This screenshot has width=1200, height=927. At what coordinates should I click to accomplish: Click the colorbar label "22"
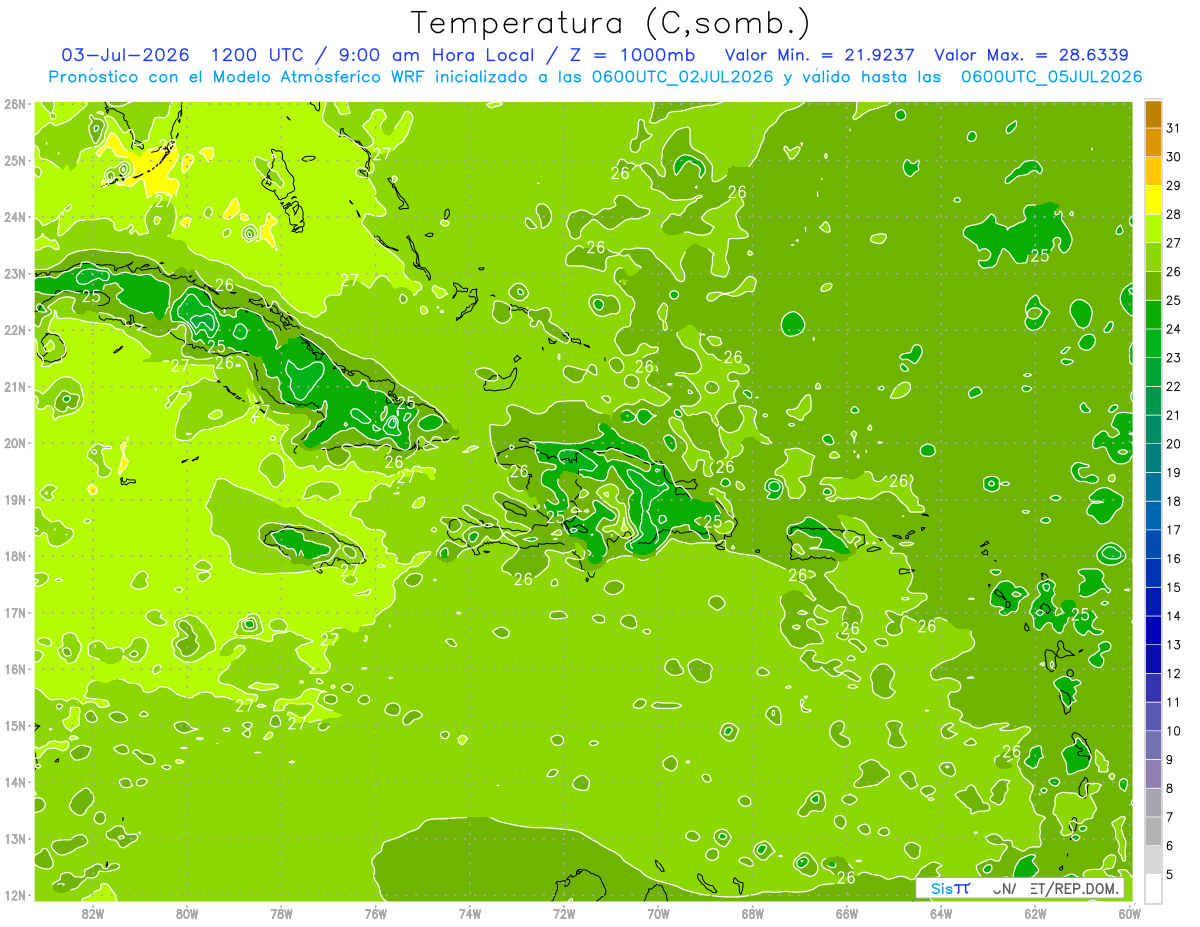1174,387
